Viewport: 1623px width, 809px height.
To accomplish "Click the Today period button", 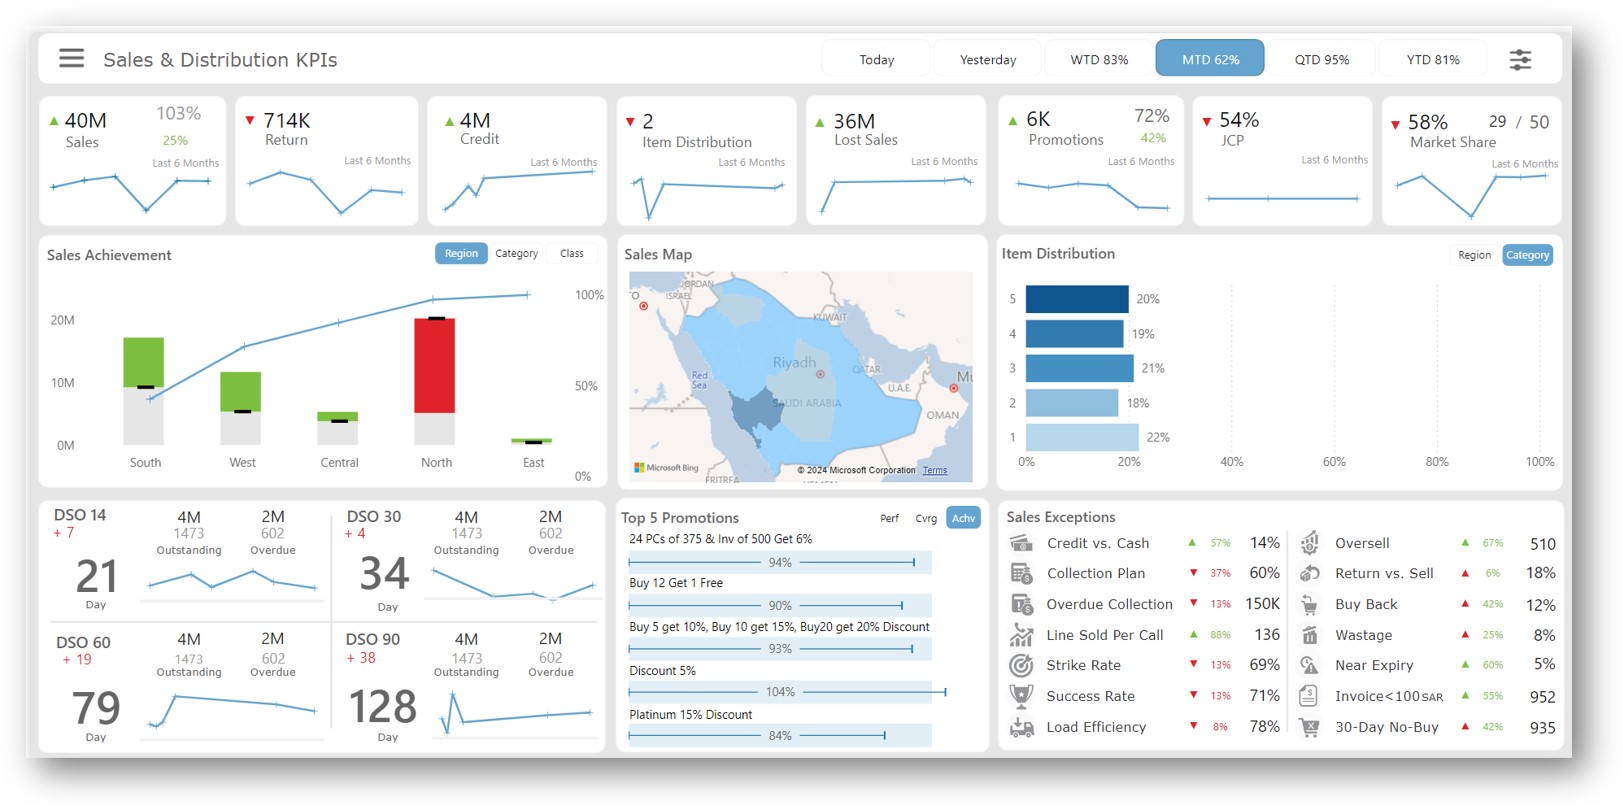I will pos(876,60).
